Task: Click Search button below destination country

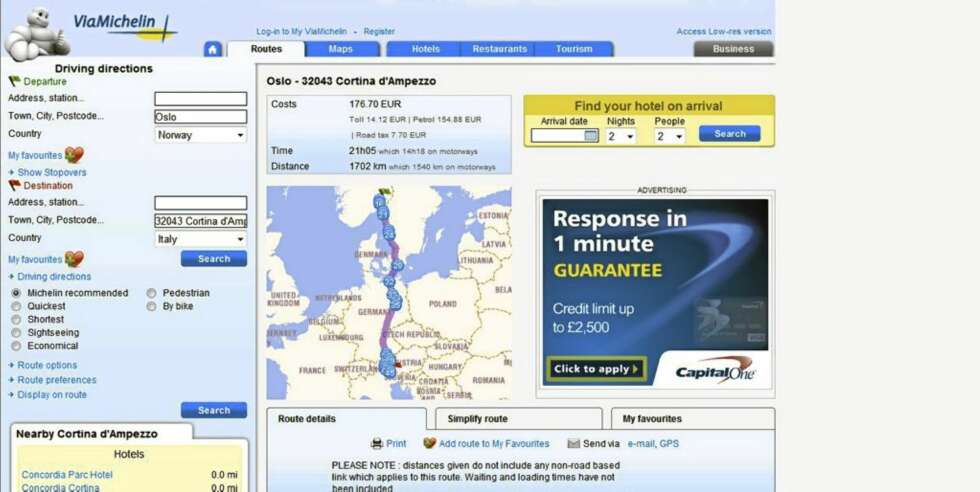Action: 214,259
